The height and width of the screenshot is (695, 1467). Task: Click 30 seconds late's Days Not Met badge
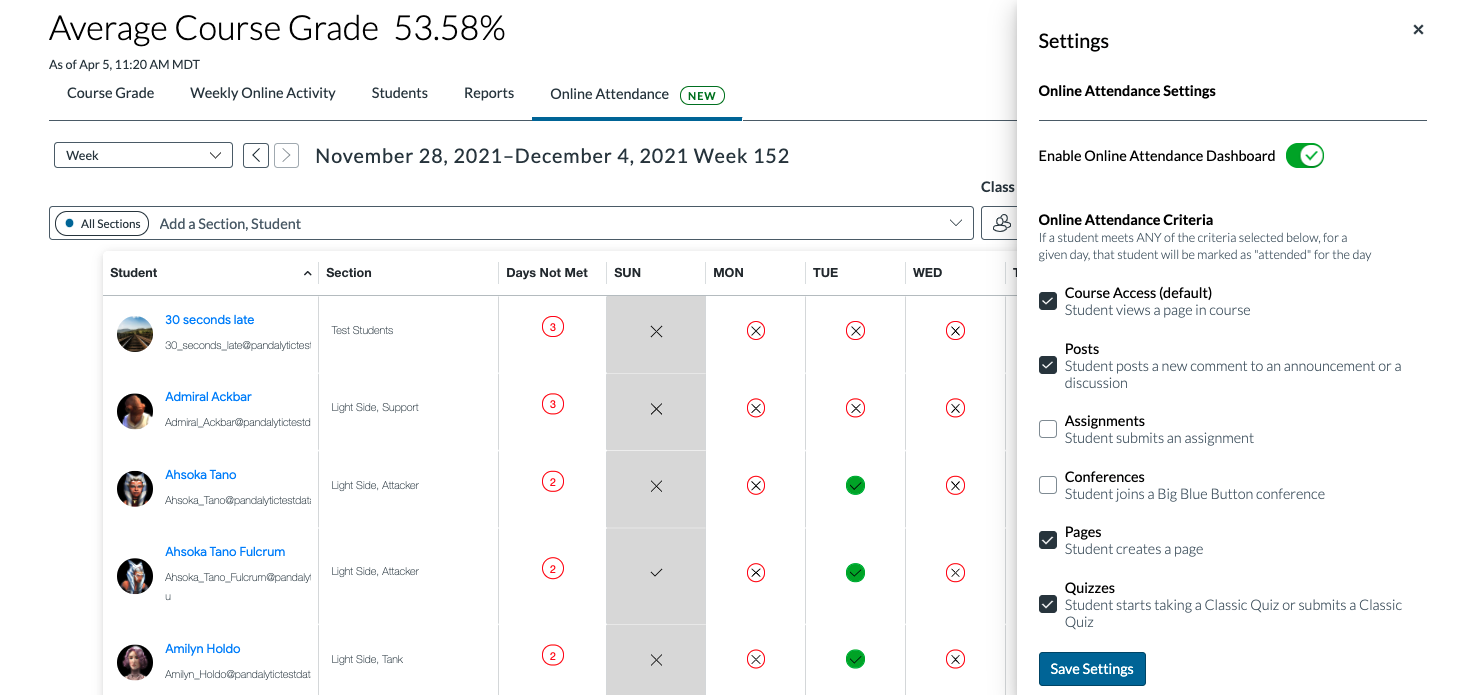pos(552,327)
